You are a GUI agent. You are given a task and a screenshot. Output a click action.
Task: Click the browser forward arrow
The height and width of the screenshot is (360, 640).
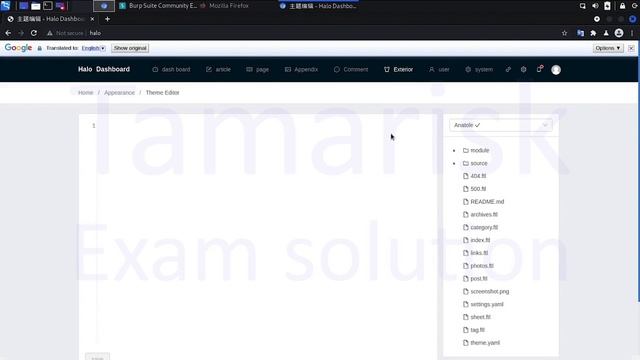tap(21, 33)
